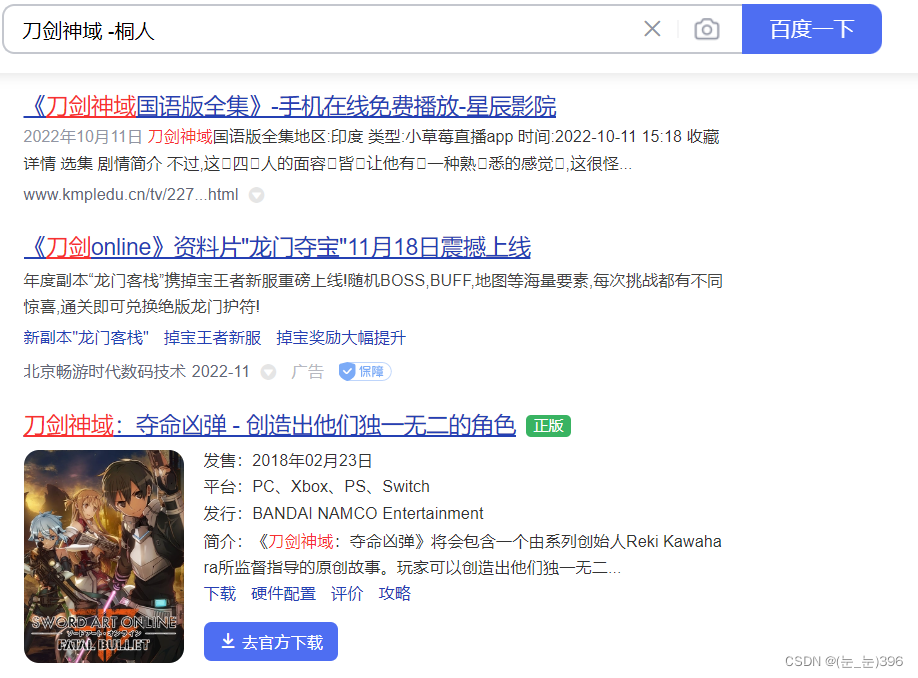Click the 去官方下载 download button
Image resolution: width=918 pixels, height=678 pixels.
pos(270,642)
